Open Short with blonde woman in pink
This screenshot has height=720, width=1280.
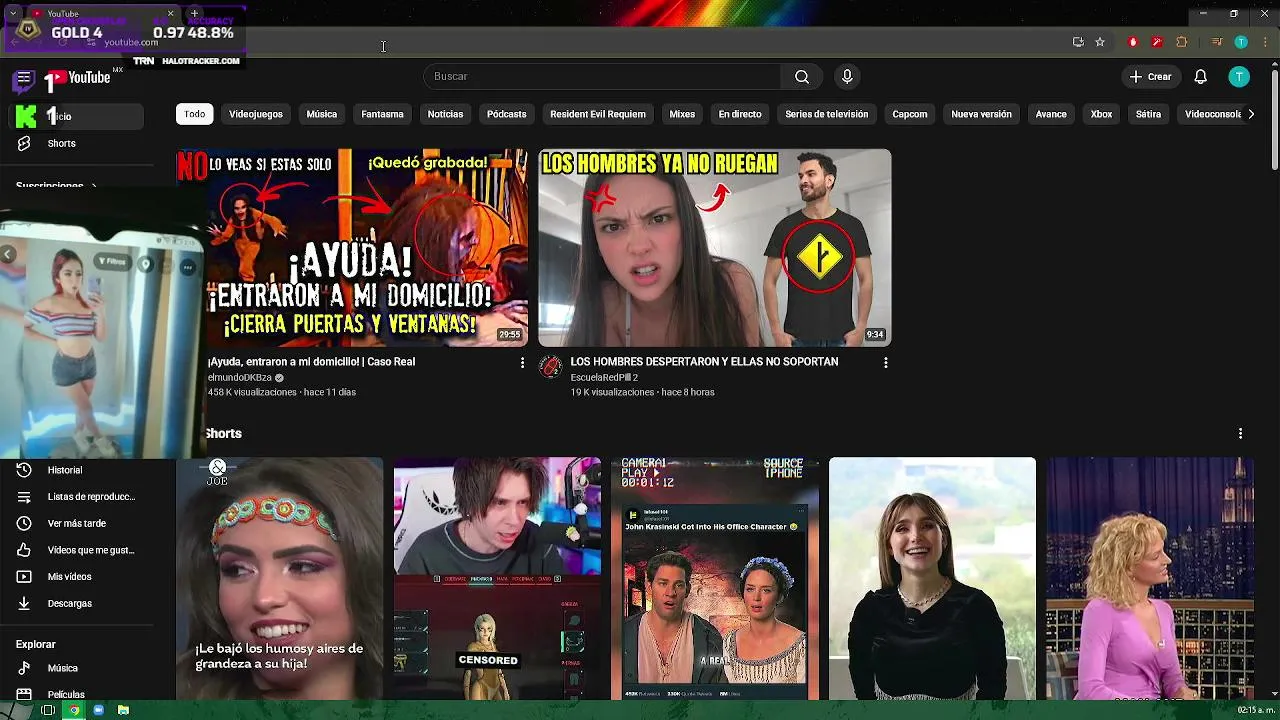[1150, 579]
